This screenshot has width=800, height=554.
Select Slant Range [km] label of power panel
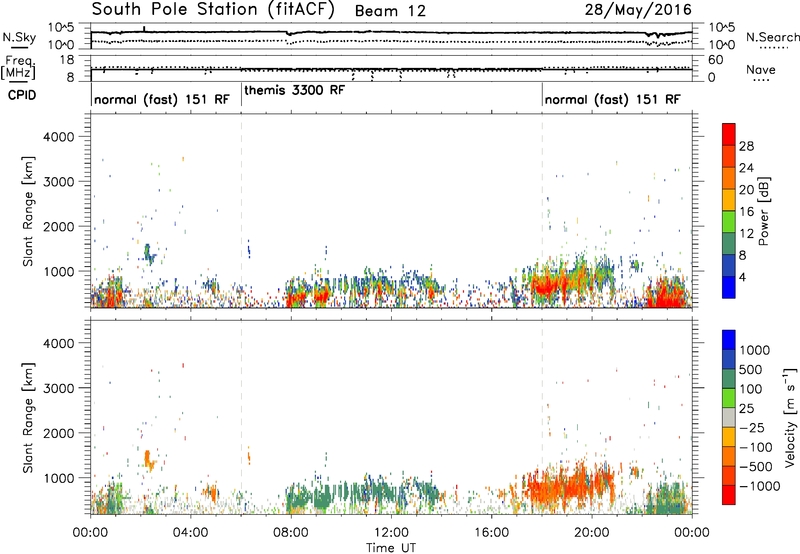(x=28, y=211)
